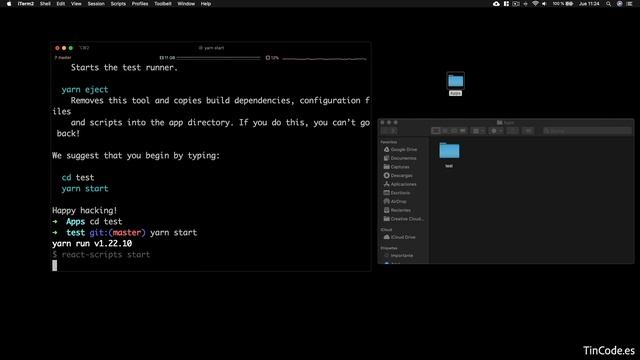Open the iTerm2 application menu
The image size is (640, 360).
click(26, 4)
